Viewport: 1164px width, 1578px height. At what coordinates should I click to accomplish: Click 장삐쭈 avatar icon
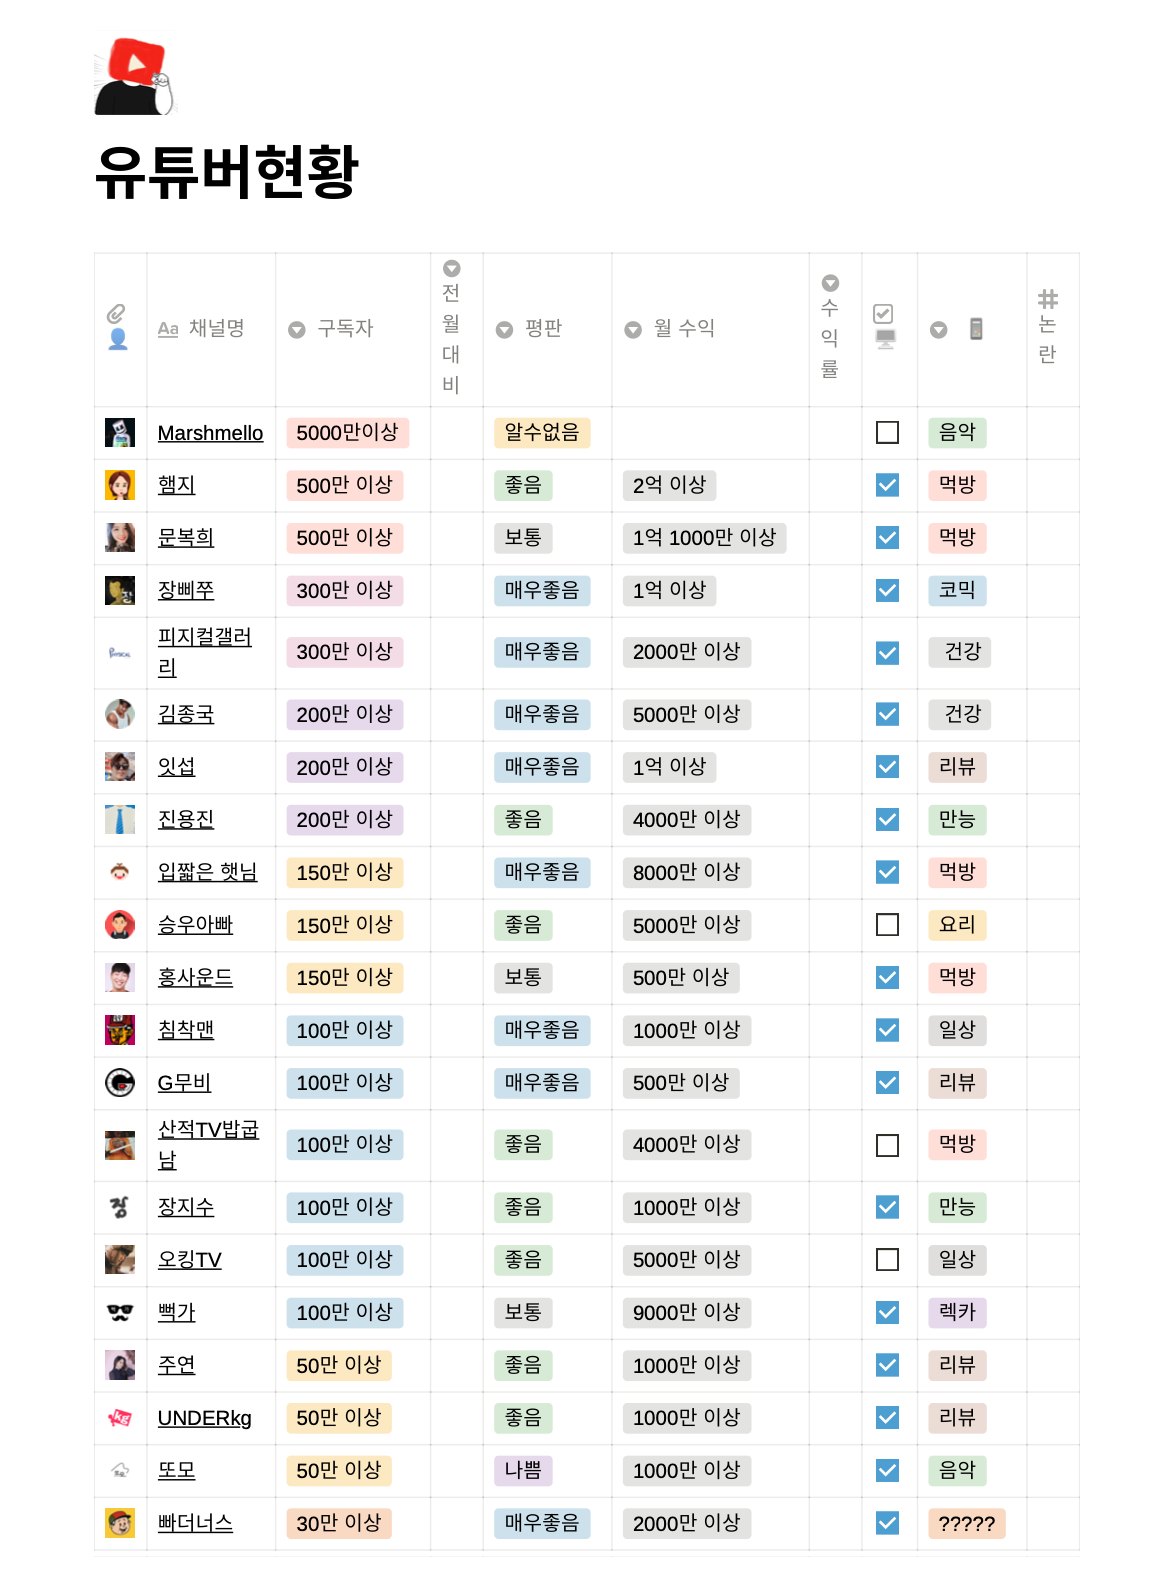120,591
